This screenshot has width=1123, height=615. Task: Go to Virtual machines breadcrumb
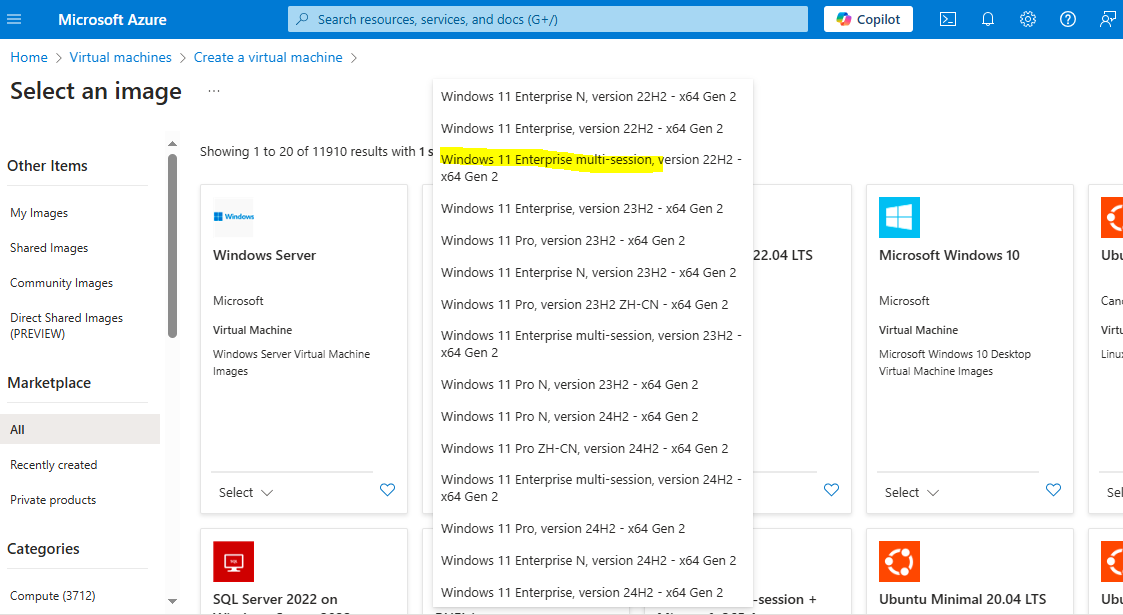click(120, 57)
